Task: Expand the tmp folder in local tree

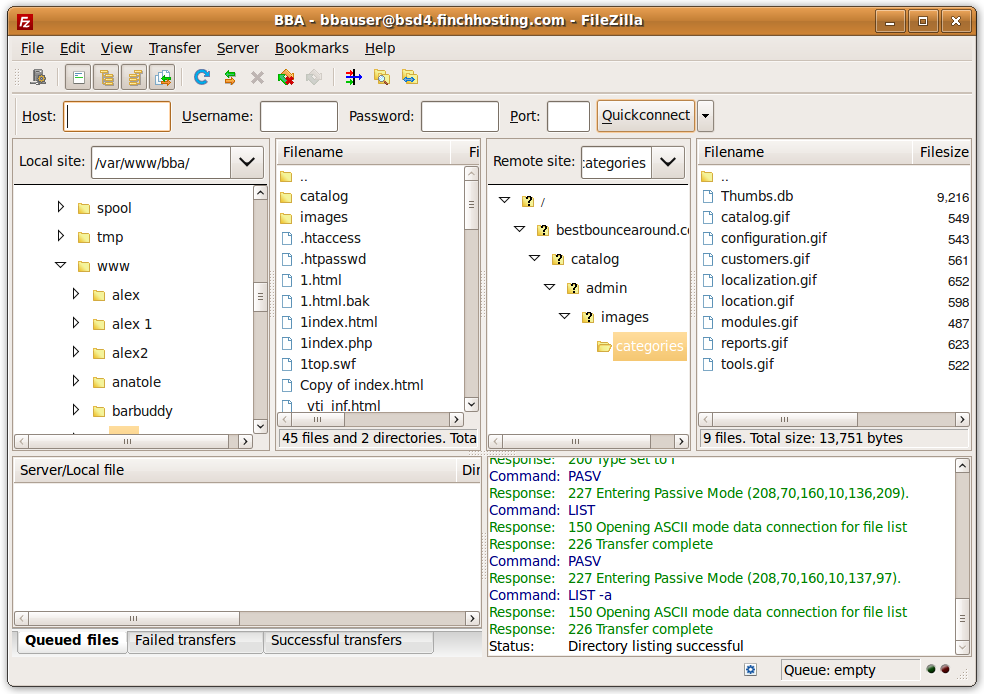Action: pos(60,236)
